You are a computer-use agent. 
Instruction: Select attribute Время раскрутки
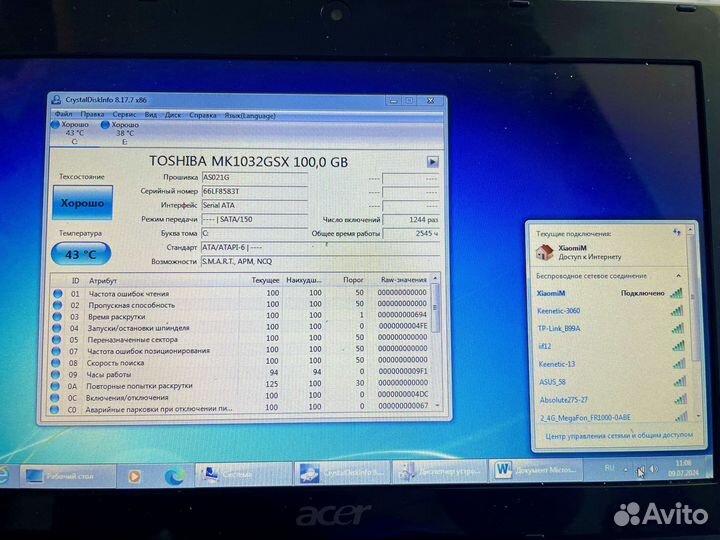pyautogui.click(x=117, y=317)
